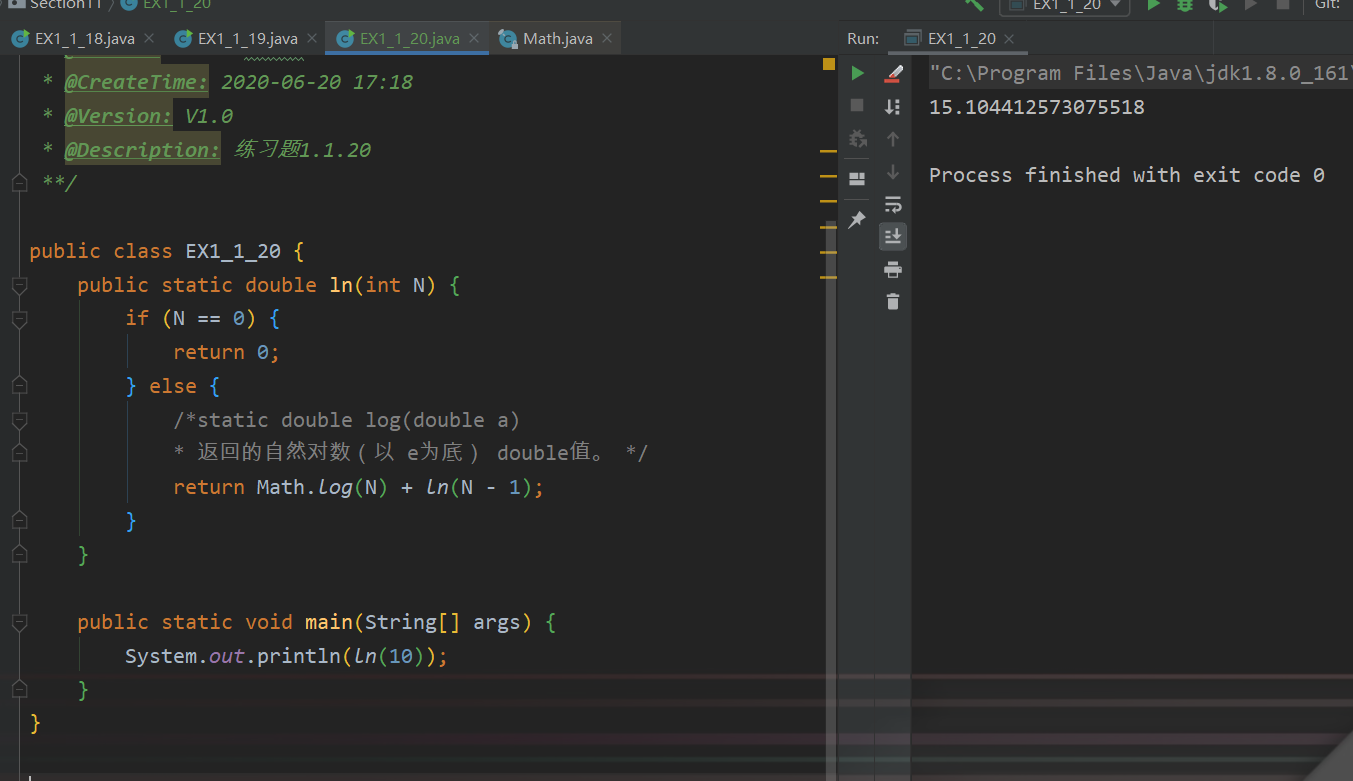This screenshot has width=1353, height=781.
Task: Open the Math.java tab
Action: 557,39
